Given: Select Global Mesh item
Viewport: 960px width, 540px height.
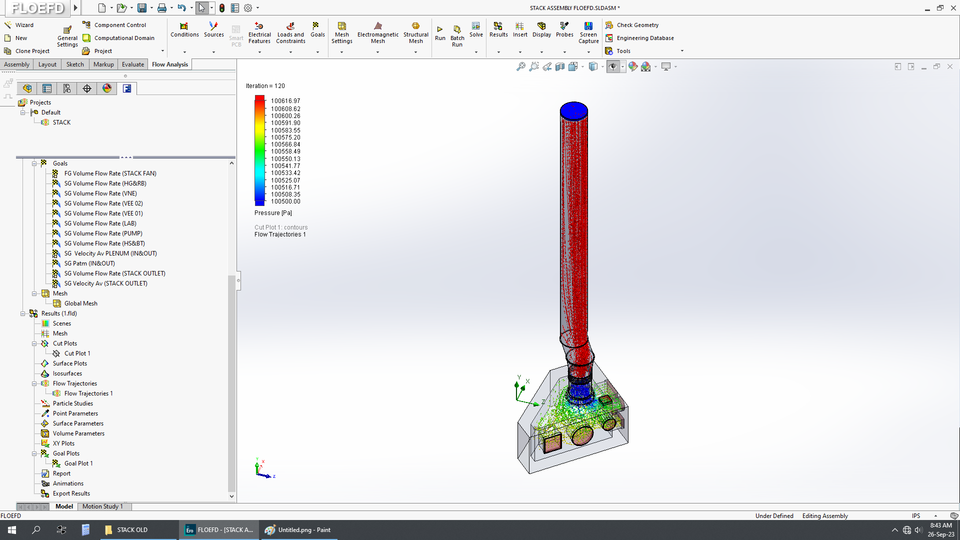Looking at the screenshot, I should pos(75,304).
